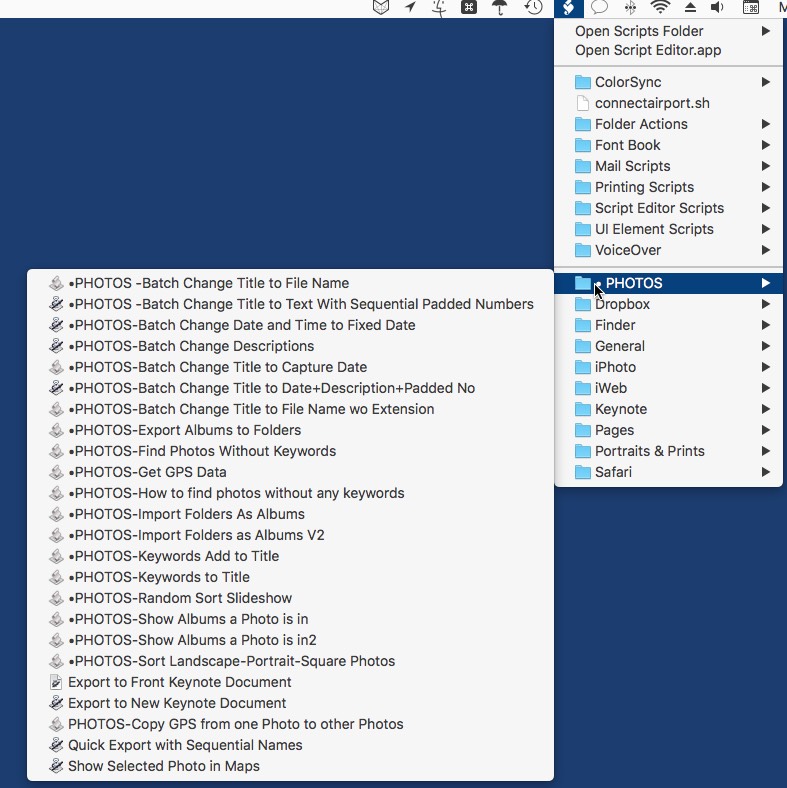Click the Wi-Fi status icon
The height and width of the screenshot is (788, 787).
[660, 7]
